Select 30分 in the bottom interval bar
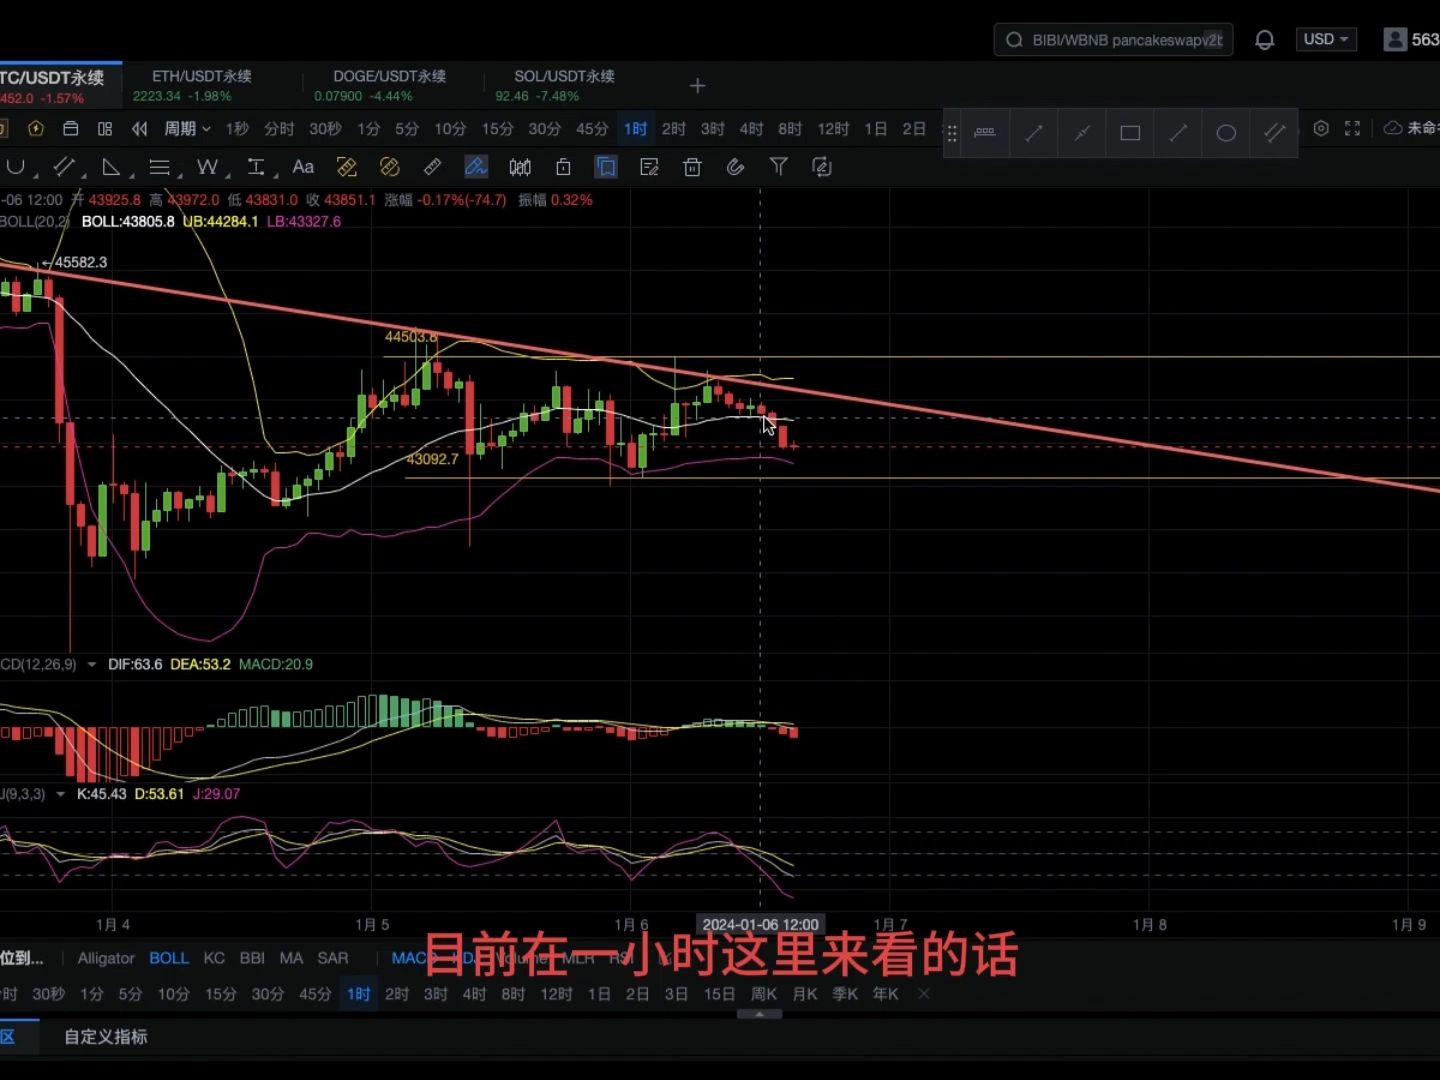1440x1080 pixels. 267,994
